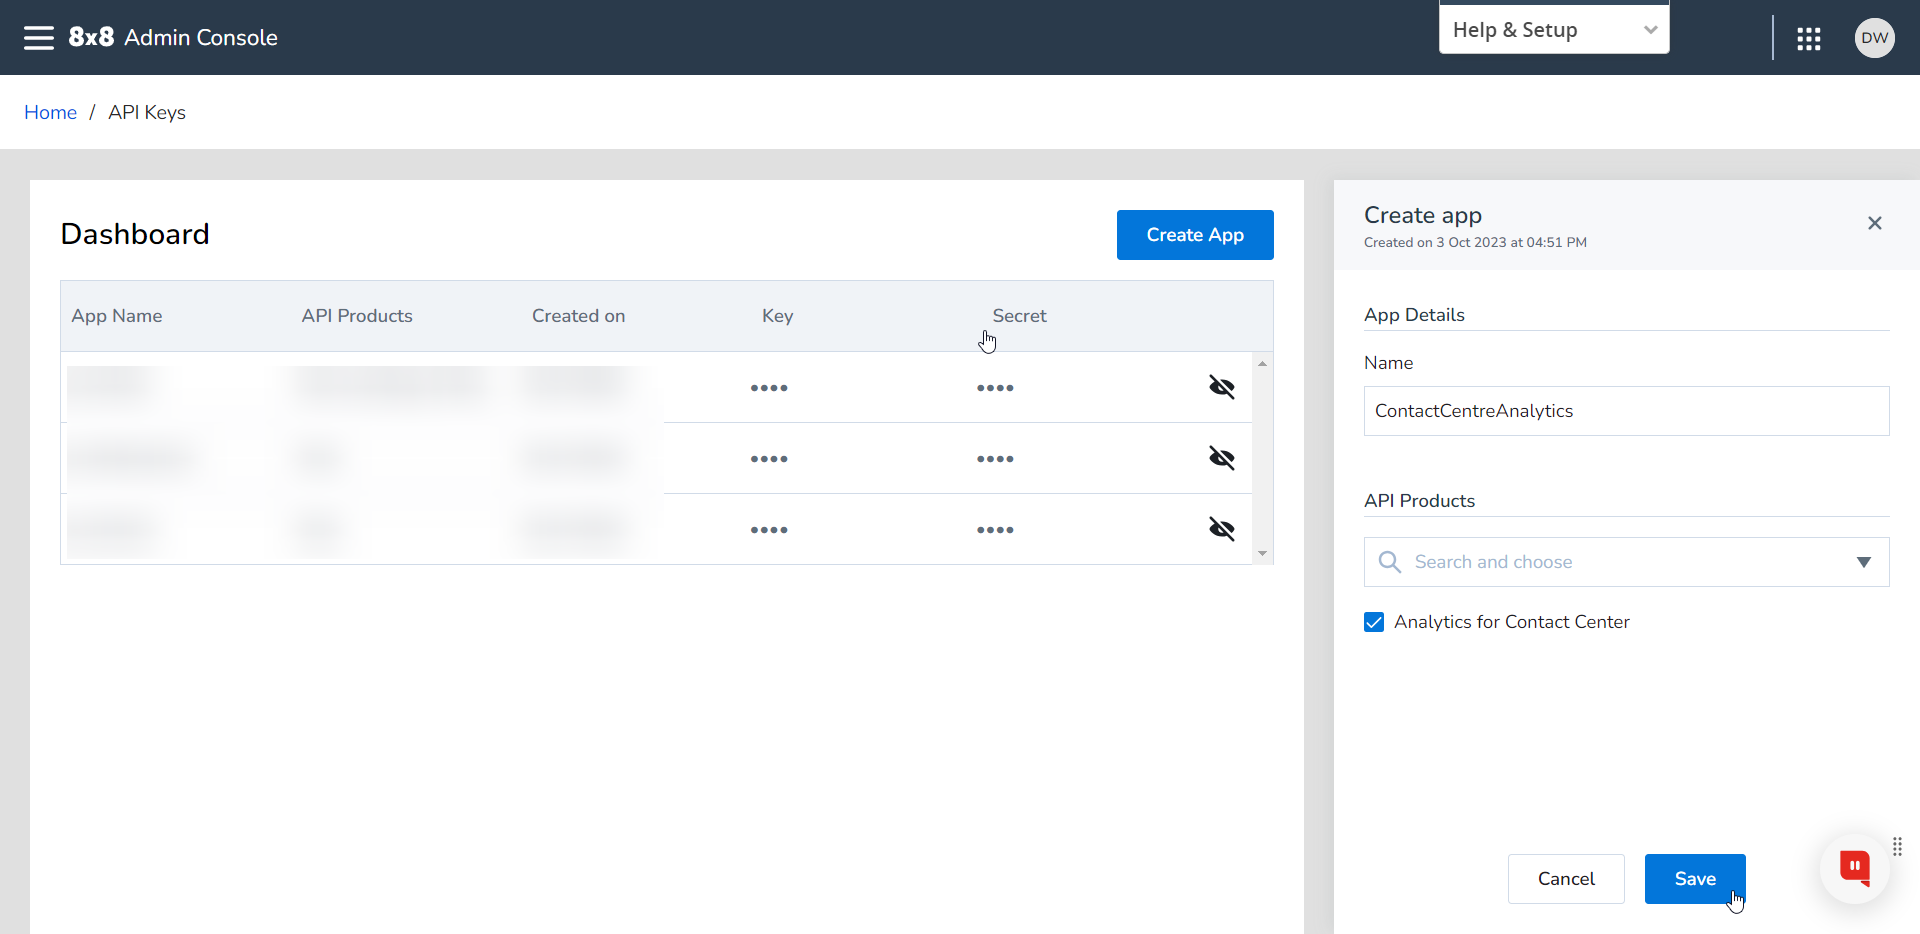Cancel app creation

click(x=1566, y=879)
